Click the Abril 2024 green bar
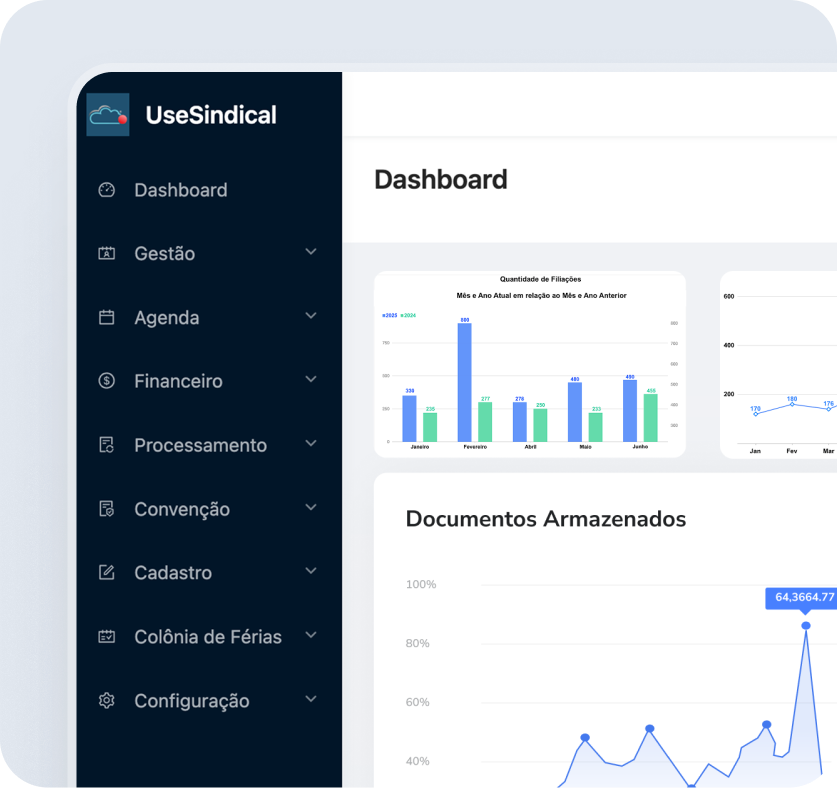Image resolution: width=837 pixels, height=788 pixels. 540,425
